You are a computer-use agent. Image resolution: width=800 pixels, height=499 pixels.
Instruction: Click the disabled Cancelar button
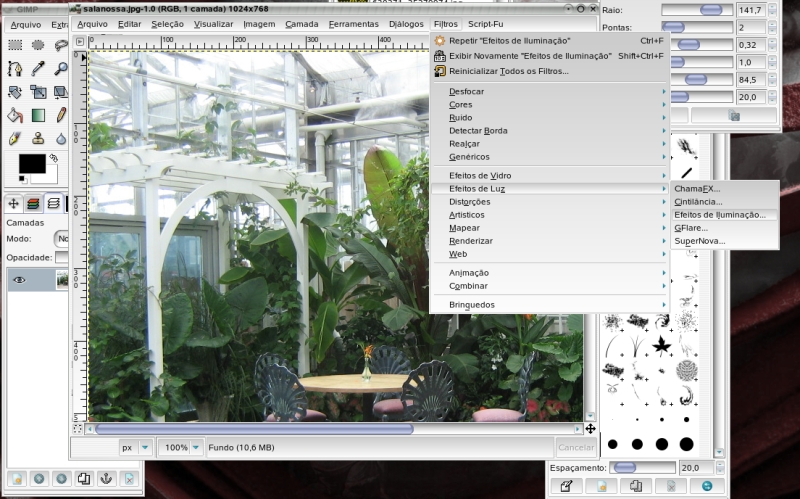pos(576,447)
